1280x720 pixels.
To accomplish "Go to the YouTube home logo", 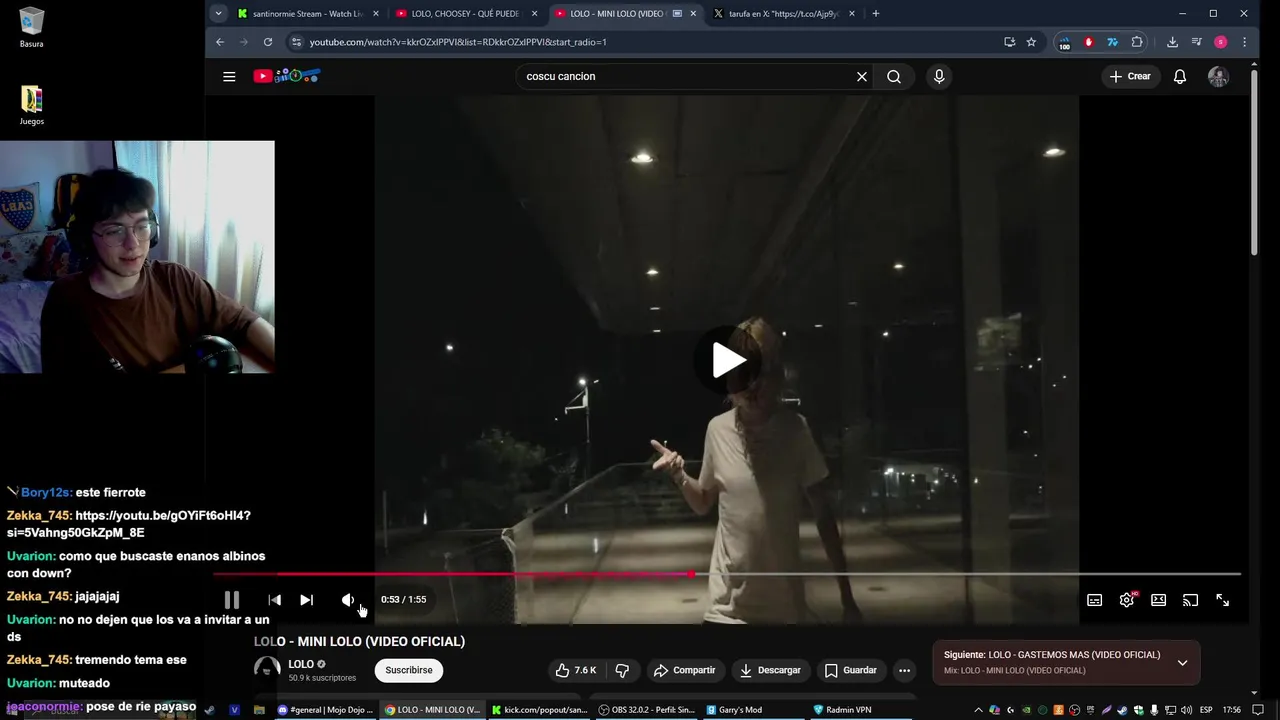I will (287, 76).
